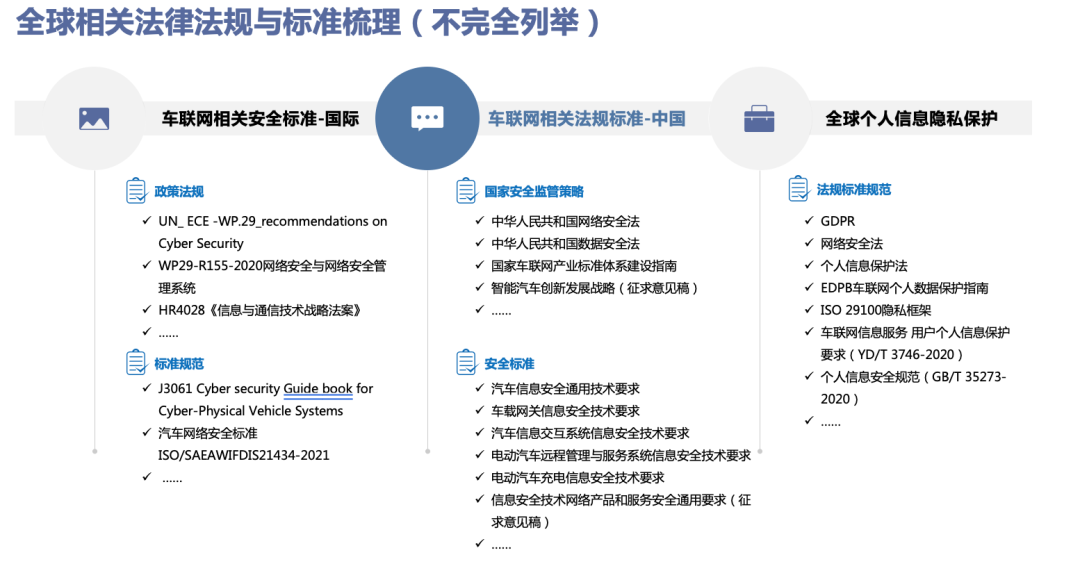1080x564 pixels.
Task: Click the 国家安全监管策略 subheading
Action: click(x=534, y=191)
